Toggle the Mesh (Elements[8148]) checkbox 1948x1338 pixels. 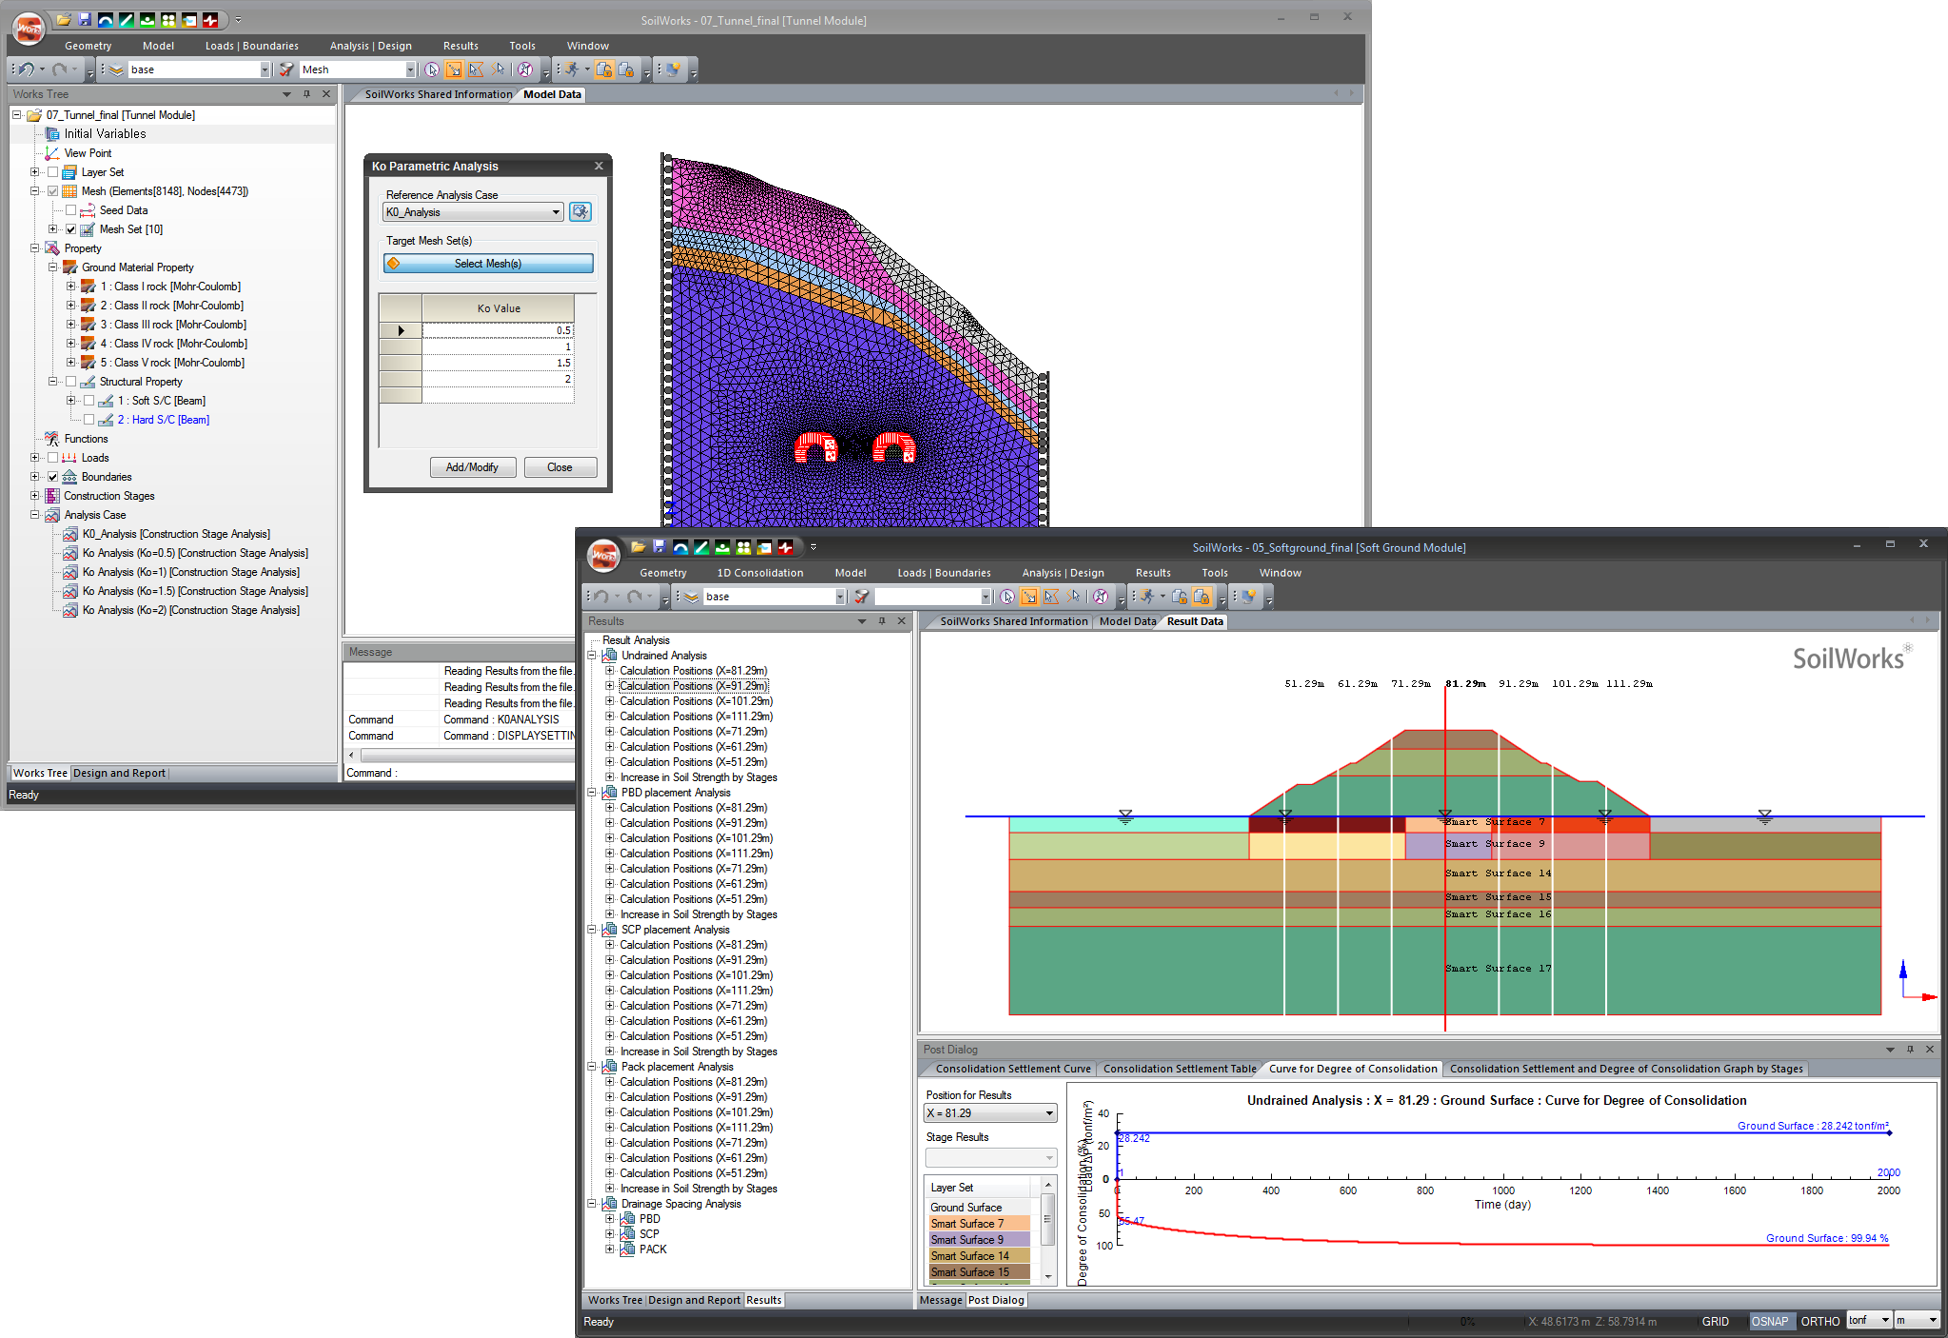(53, 191)
